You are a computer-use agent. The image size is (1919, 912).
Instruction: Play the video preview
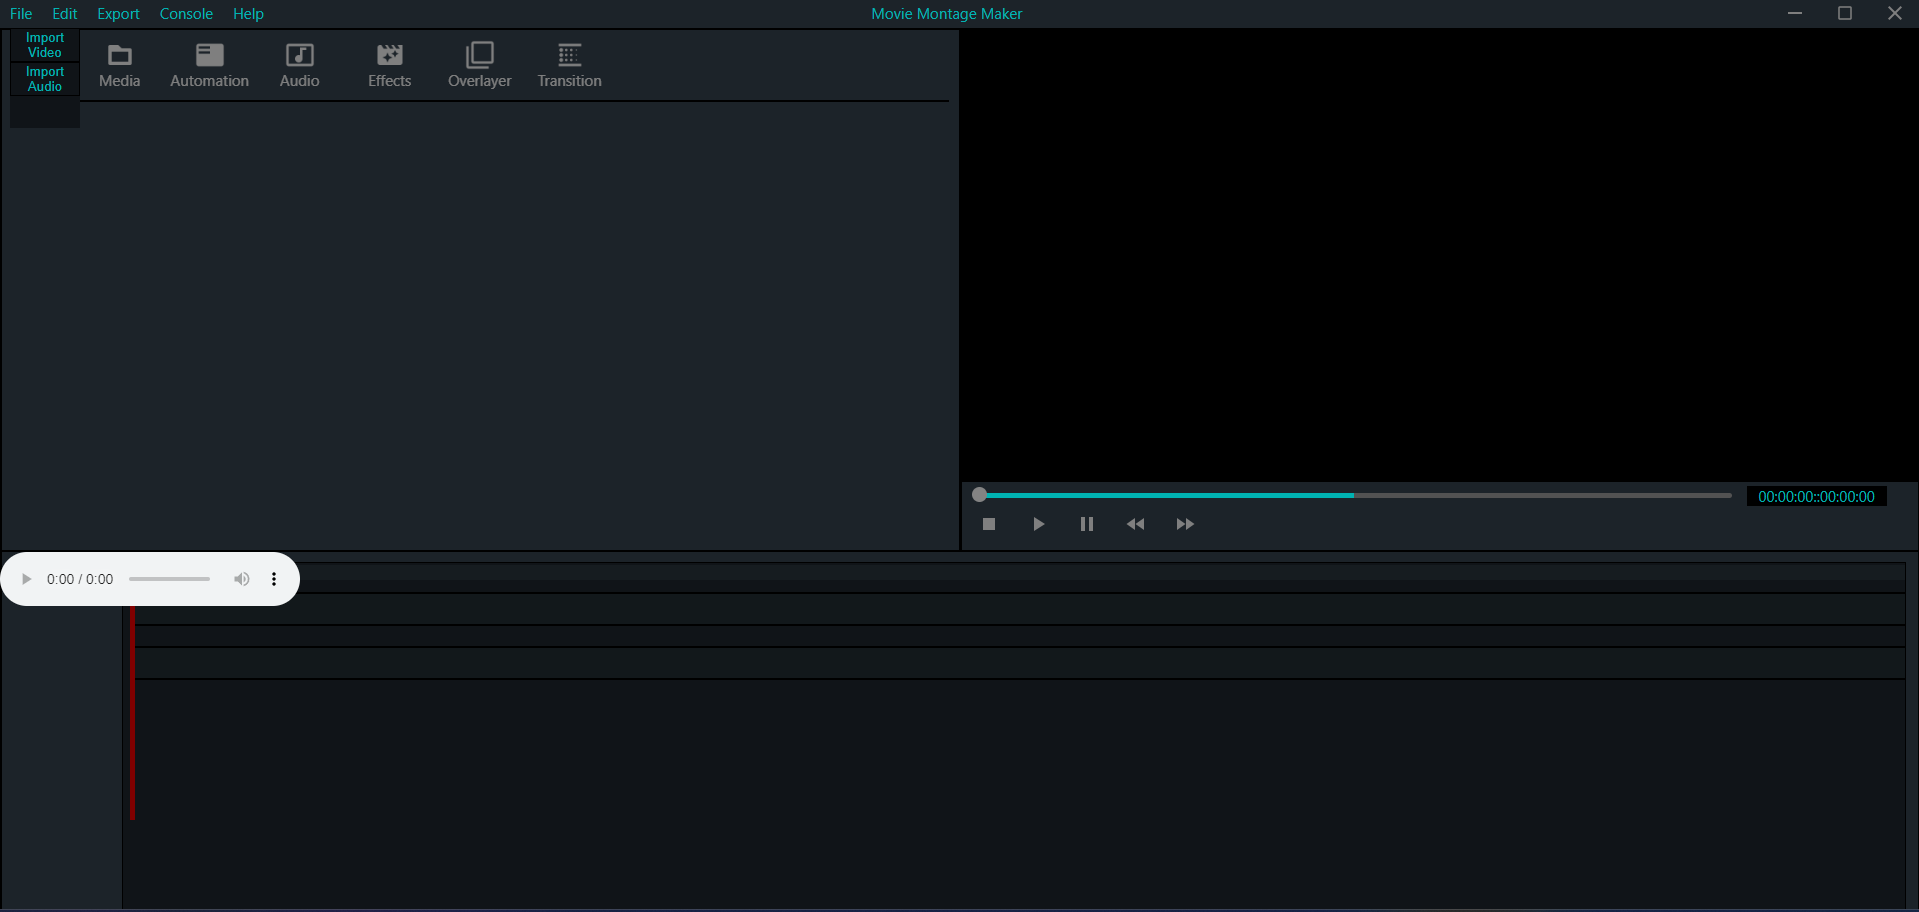click(1038, 524)
